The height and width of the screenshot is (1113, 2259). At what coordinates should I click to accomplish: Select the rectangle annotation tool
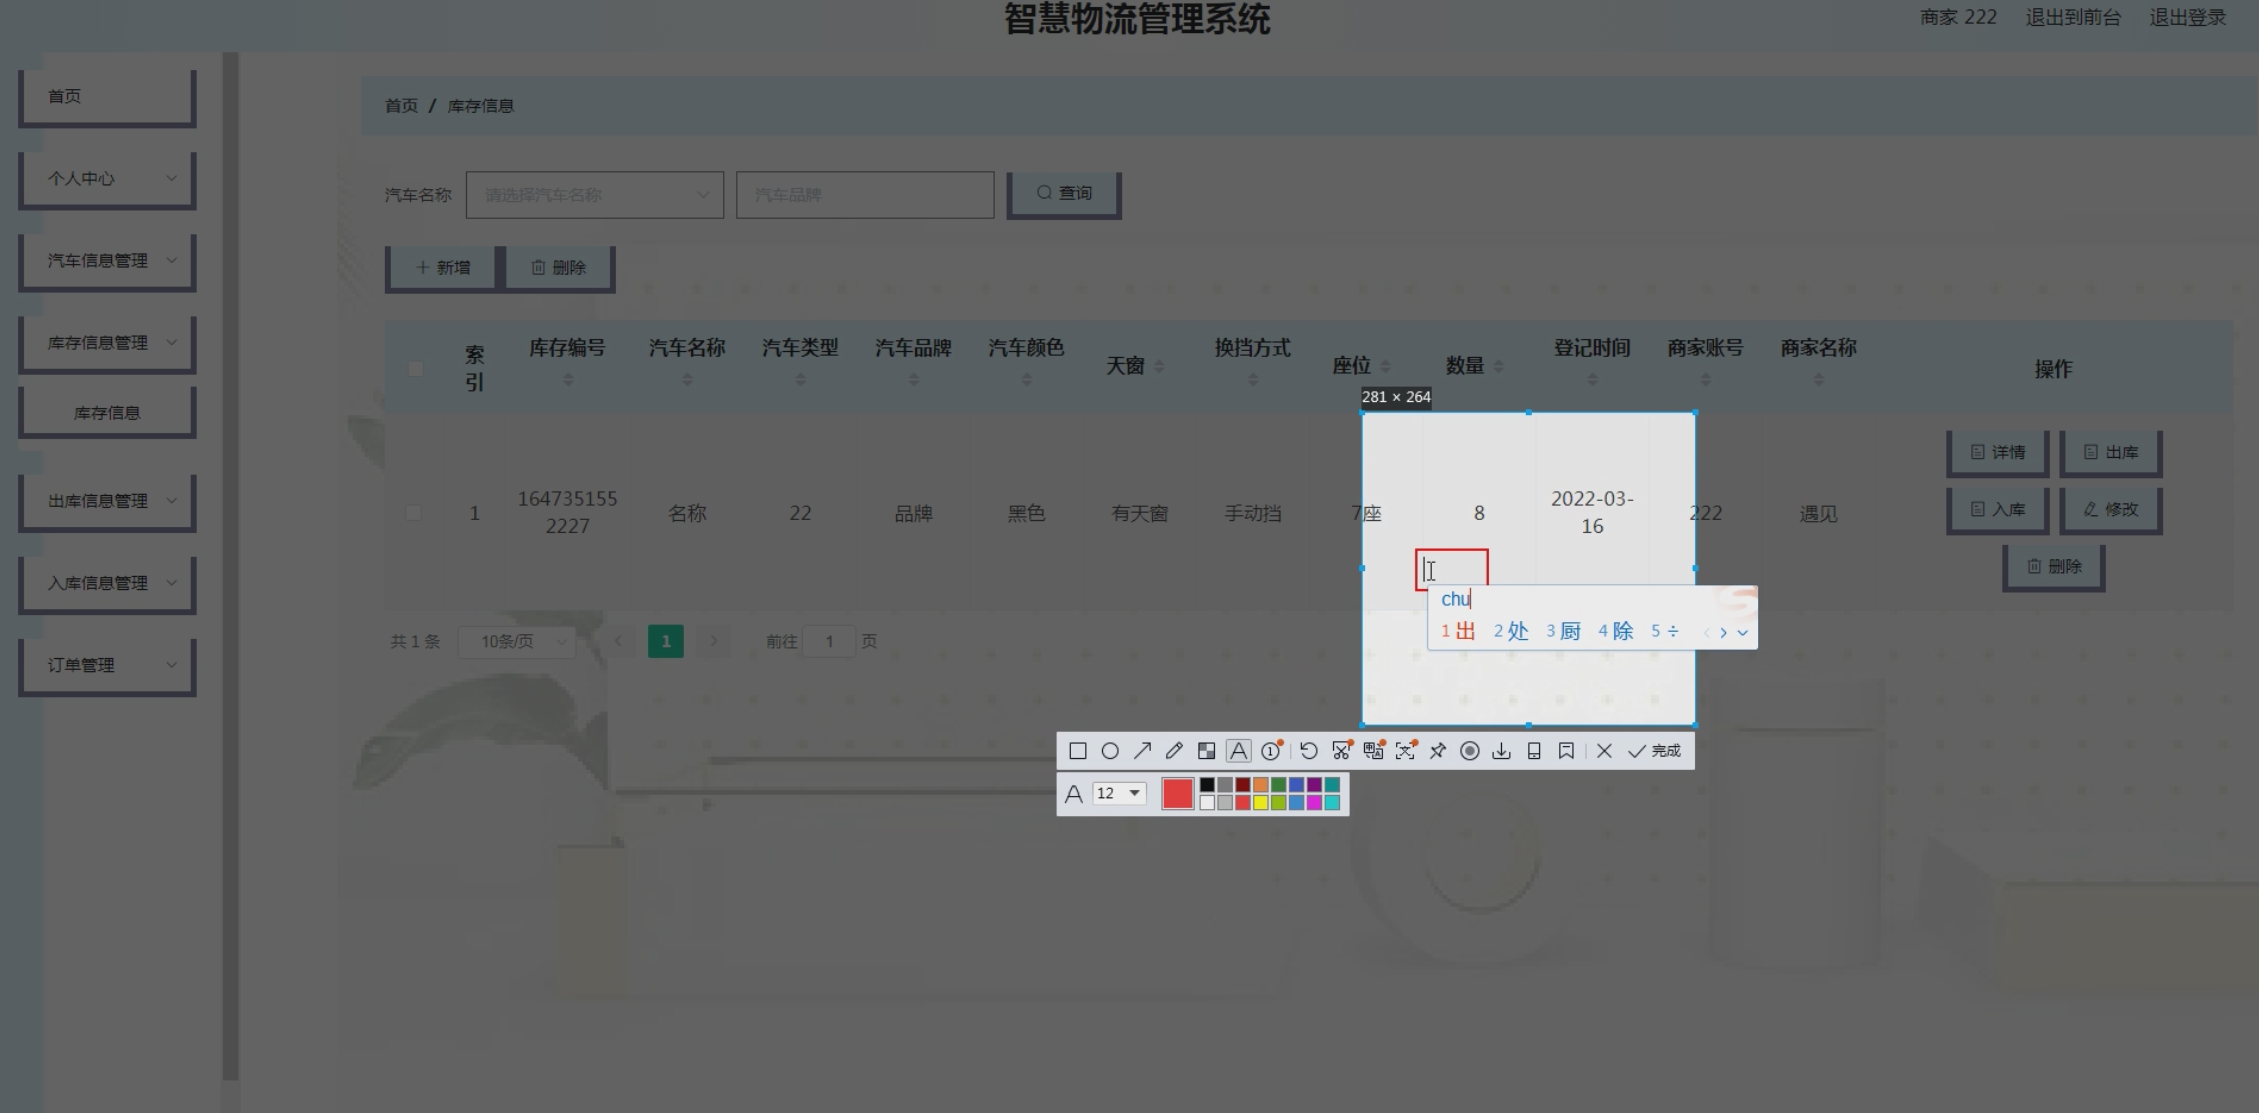tap(1077, 751)
